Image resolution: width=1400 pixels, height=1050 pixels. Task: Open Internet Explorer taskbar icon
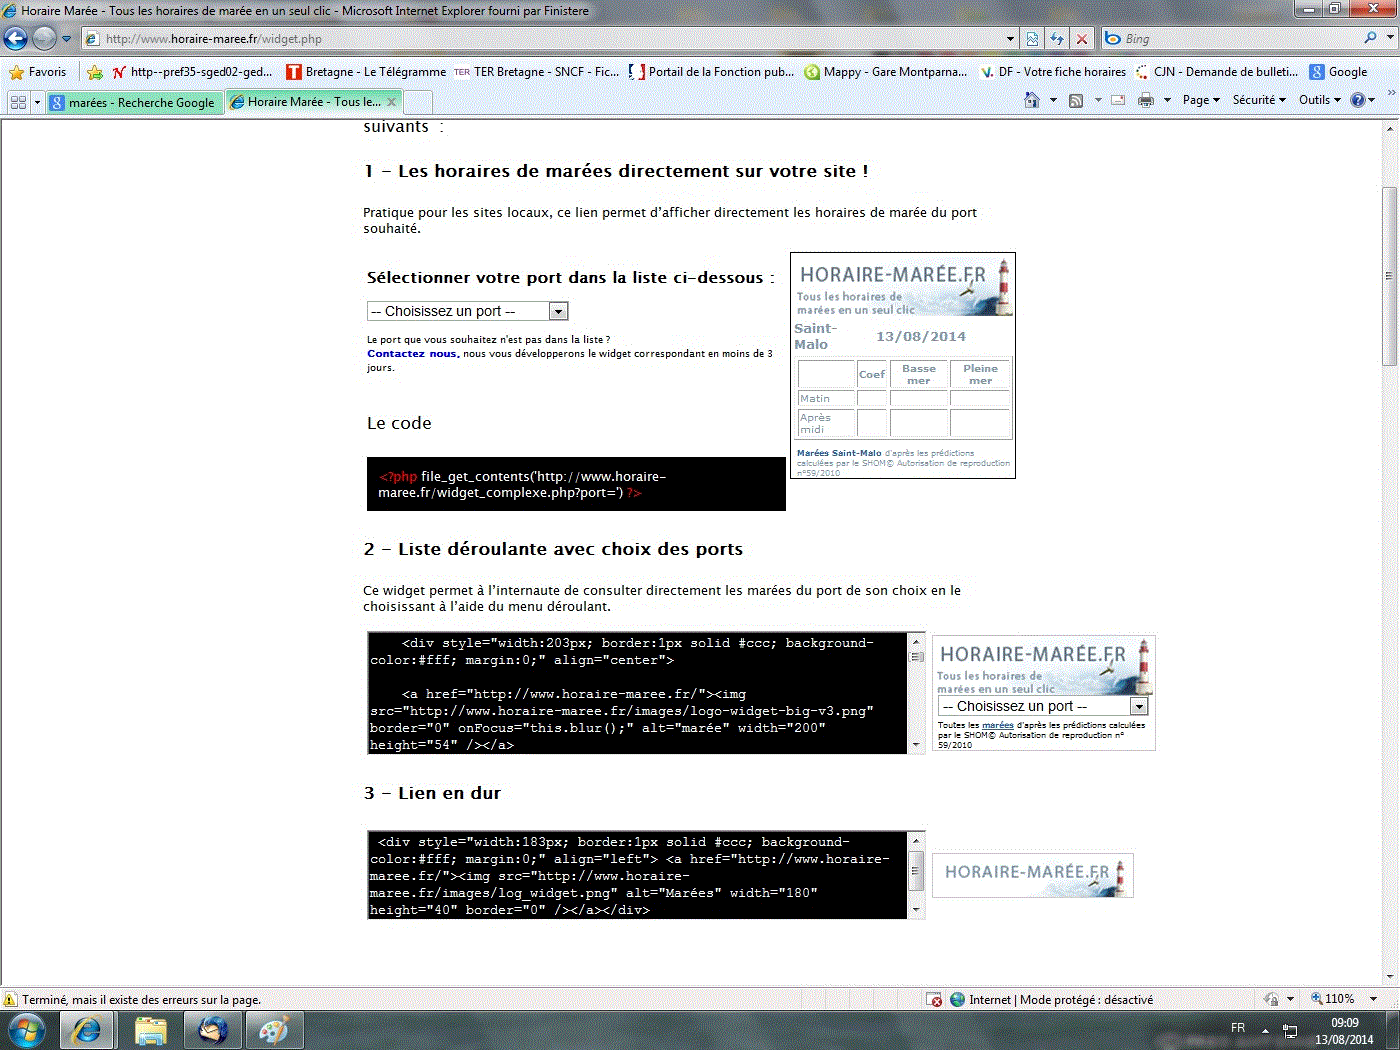pos(87,1030)
